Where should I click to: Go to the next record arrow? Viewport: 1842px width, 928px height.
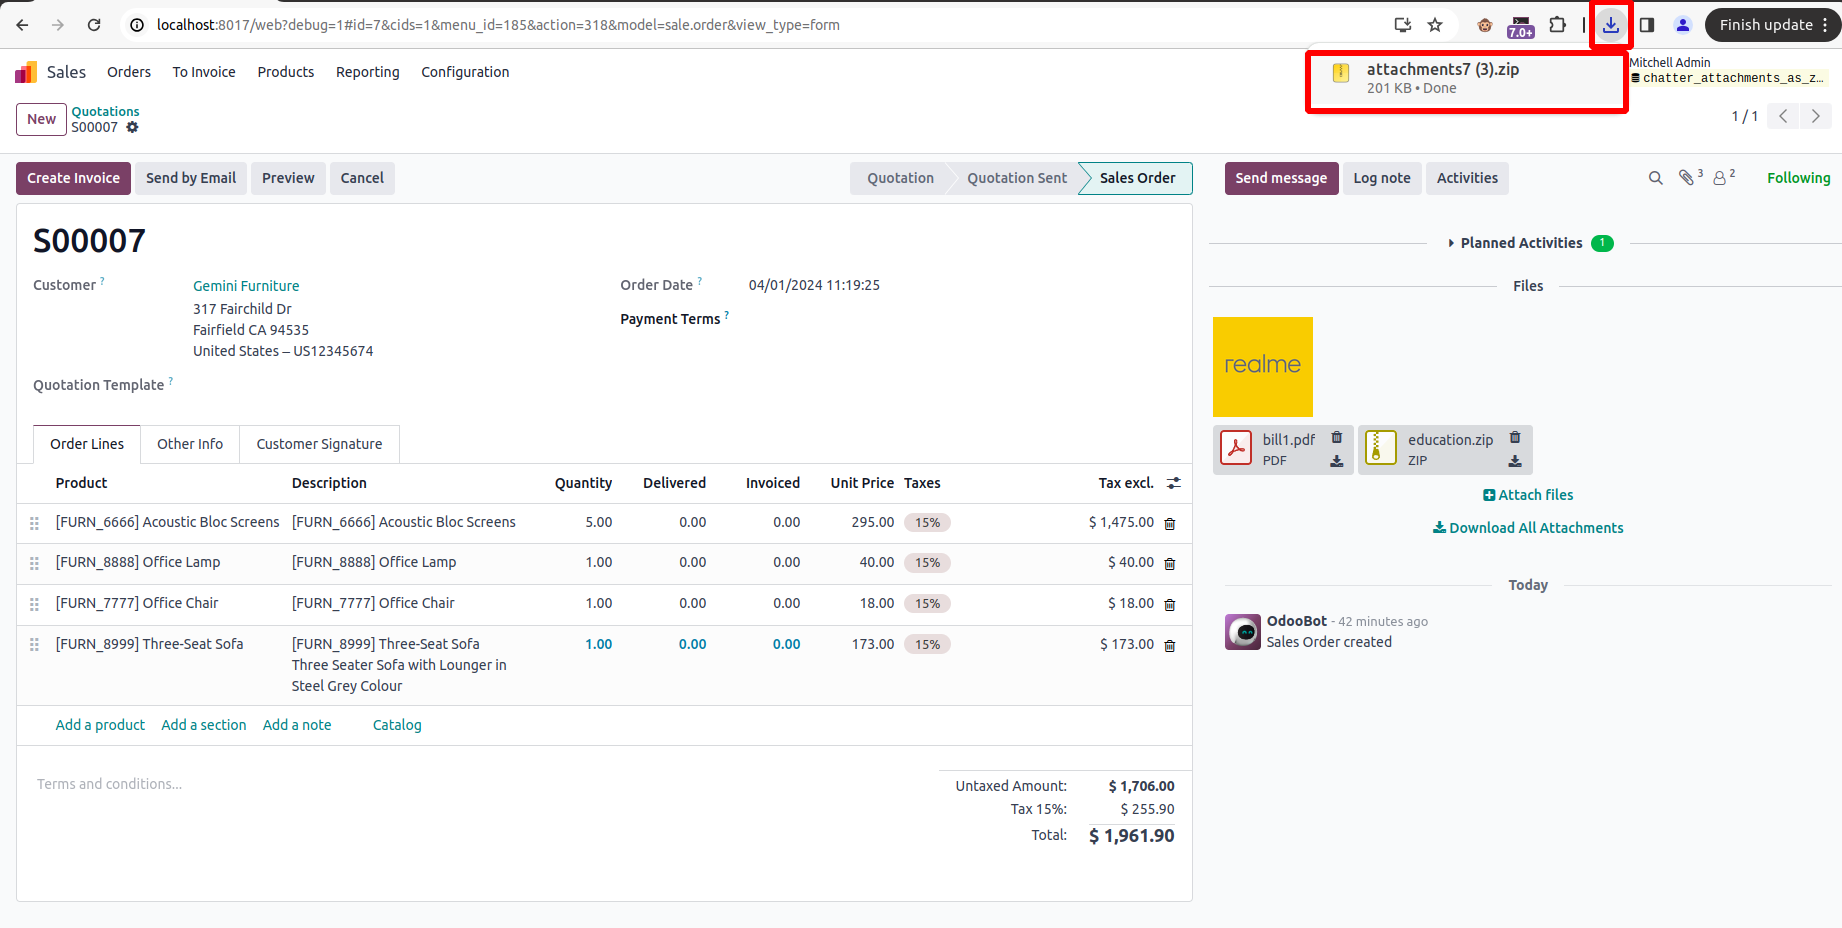(x=1815, y=116)
